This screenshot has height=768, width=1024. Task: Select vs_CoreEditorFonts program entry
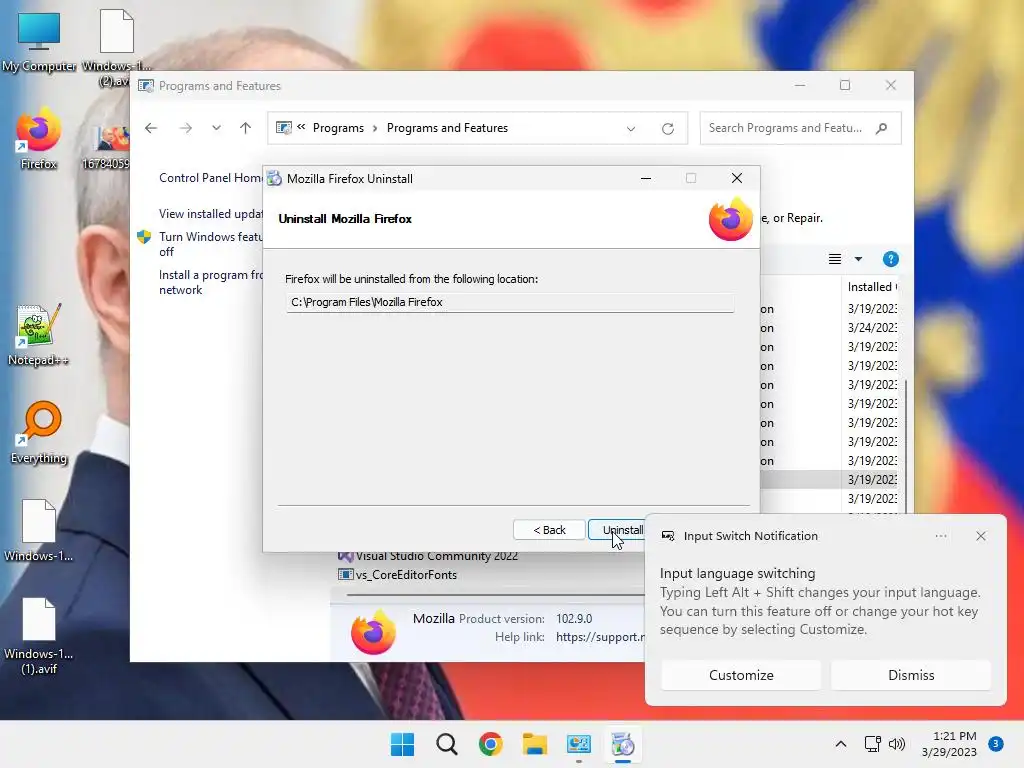(x=398, y=575)
